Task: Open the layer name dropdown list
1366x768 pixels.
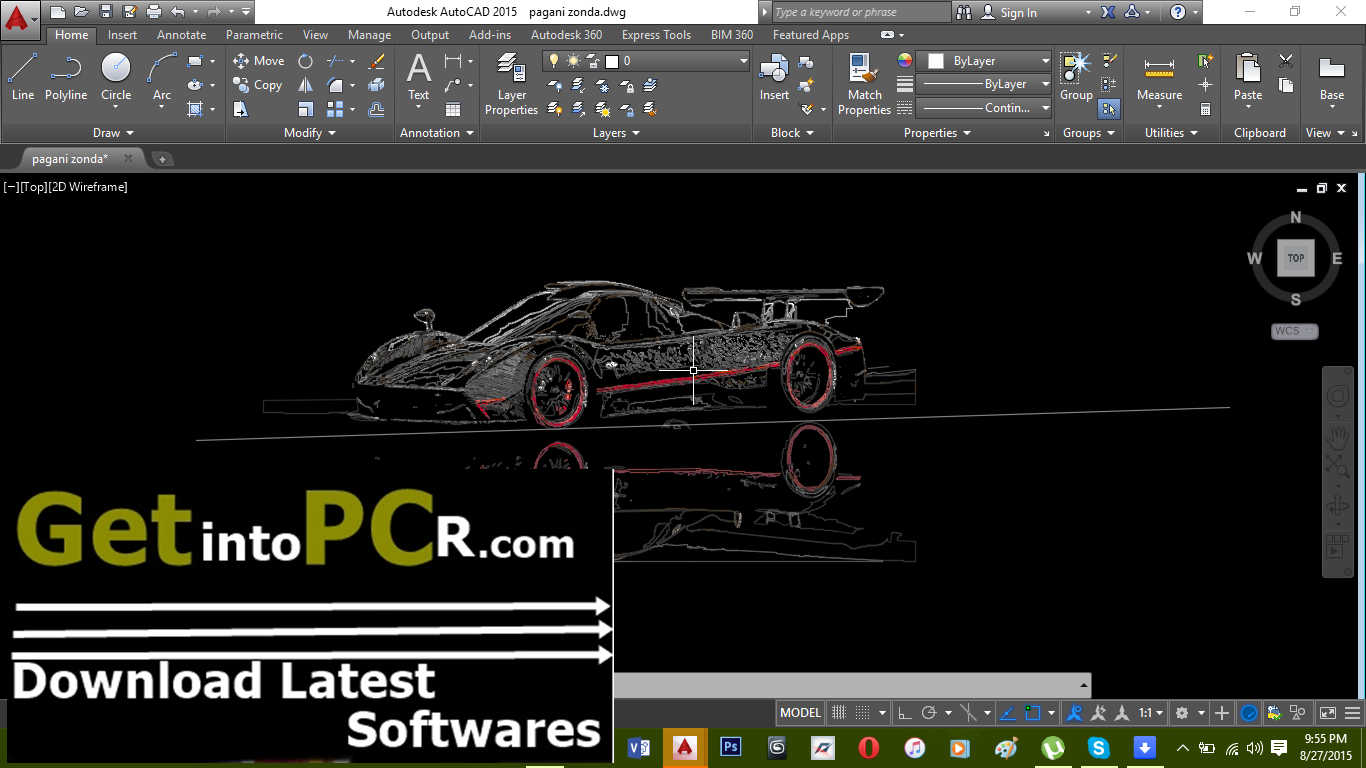Action: click(646, 61)
